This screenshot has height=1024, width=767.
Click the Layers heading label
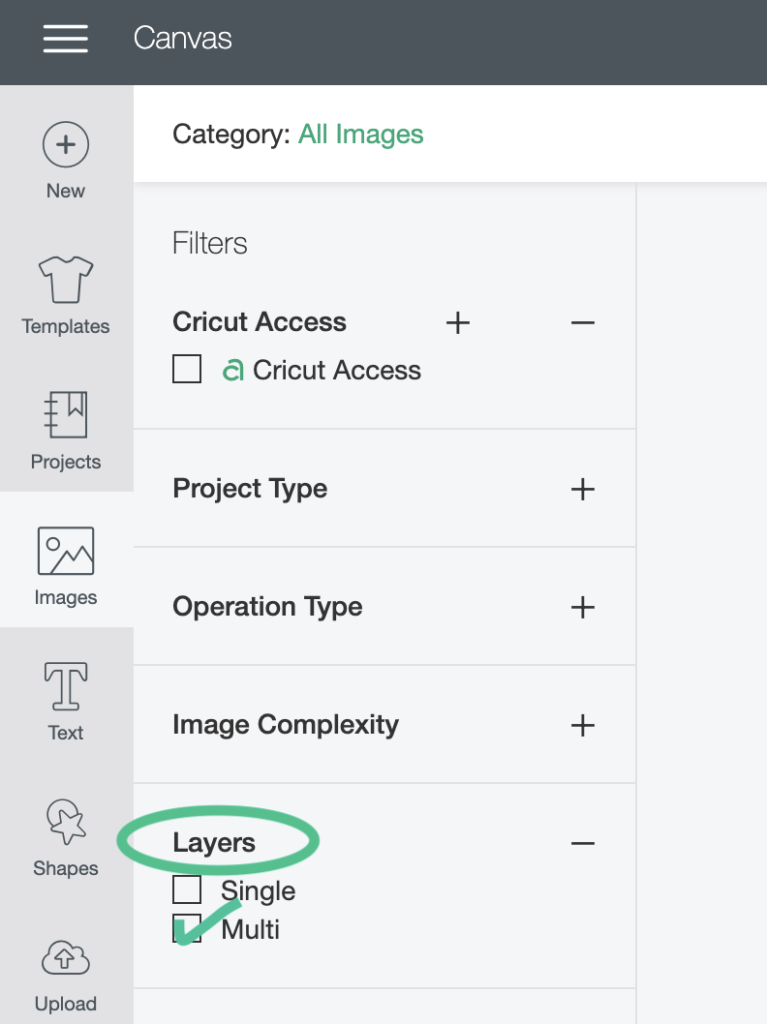pos(214,843)
